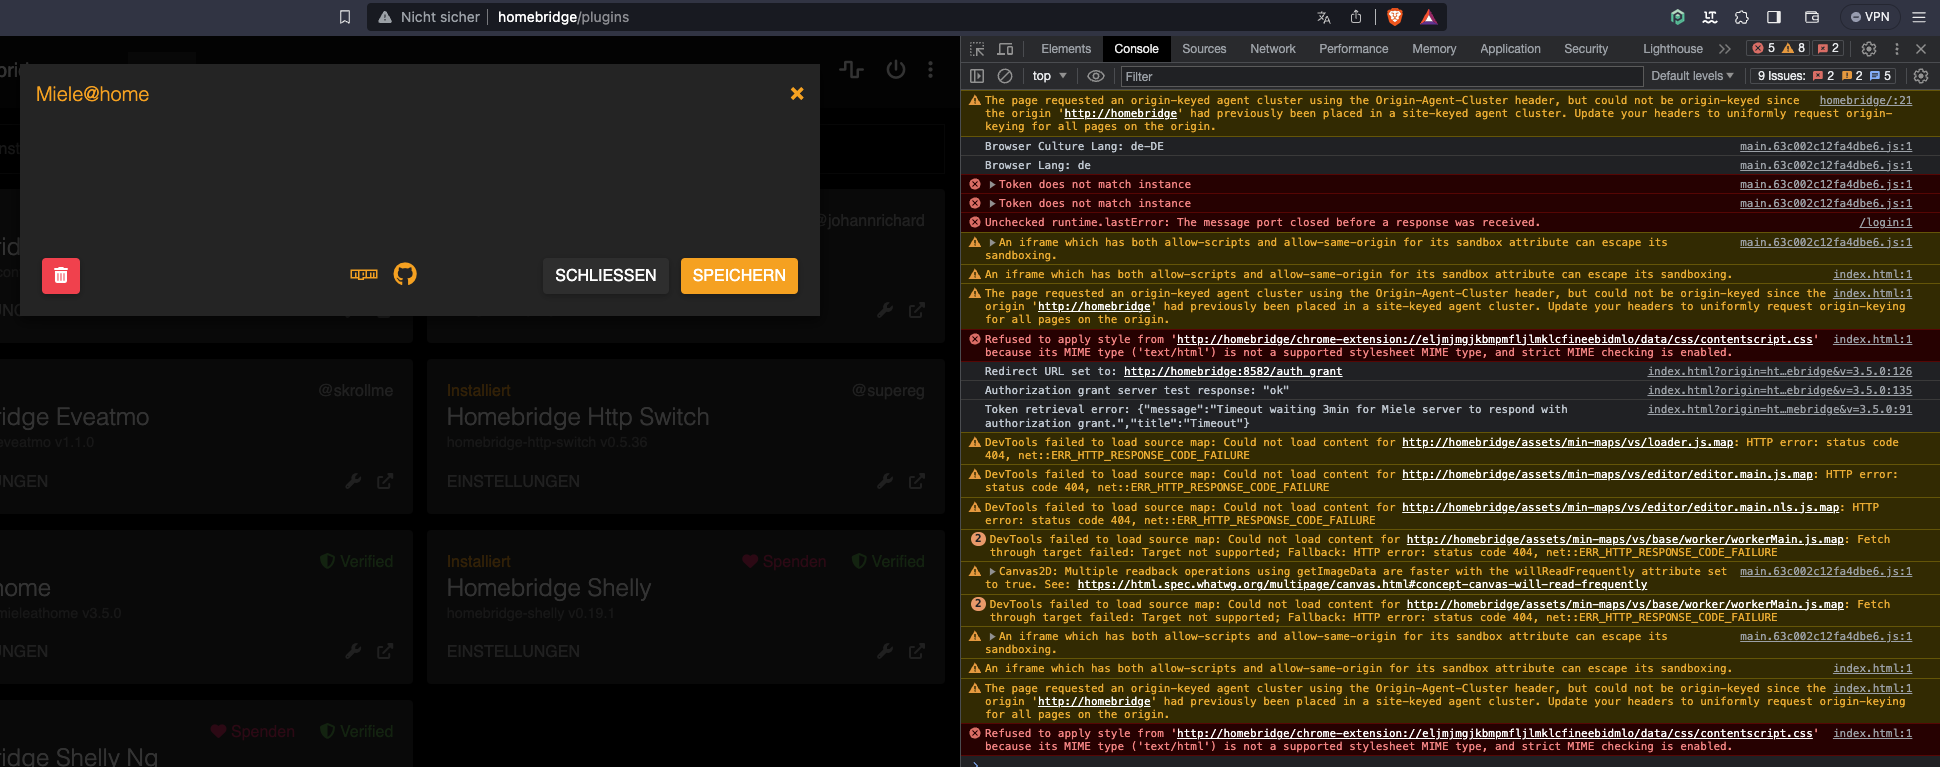Screen dimensions: 1940x767
Task: Select the inspect element picker icon
Action: [977, 49]
